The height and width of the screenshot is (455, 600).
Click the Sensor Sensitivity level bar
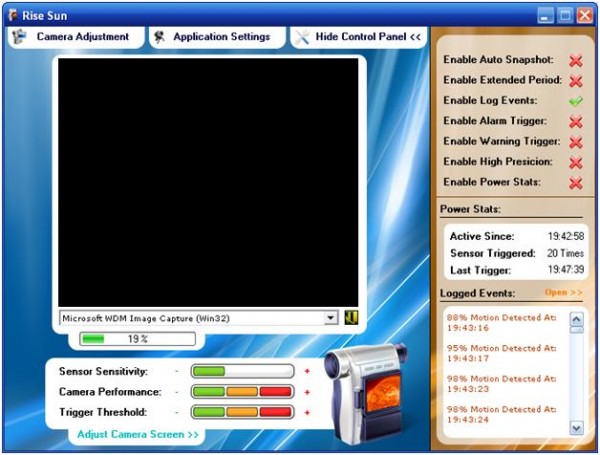coord(243,371)
